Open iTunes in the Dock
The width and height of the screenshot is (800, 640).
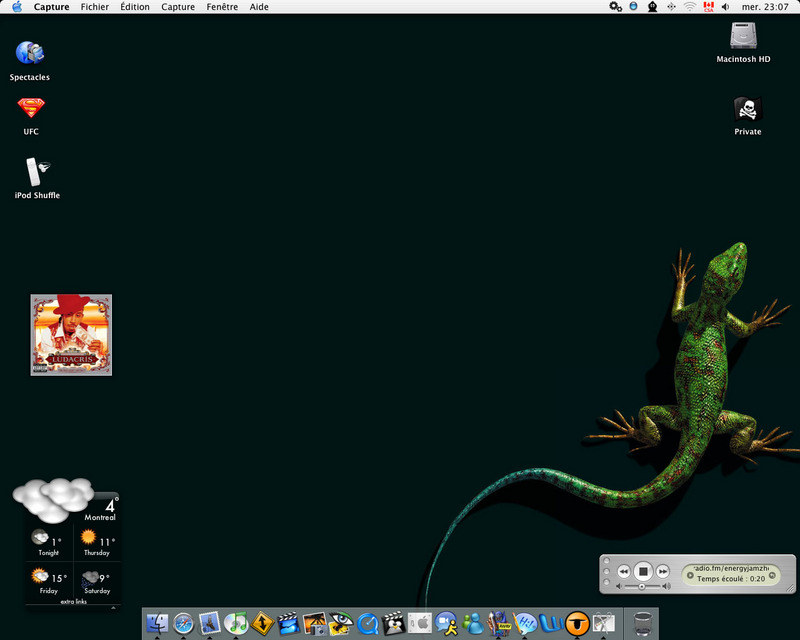[236, 624]
